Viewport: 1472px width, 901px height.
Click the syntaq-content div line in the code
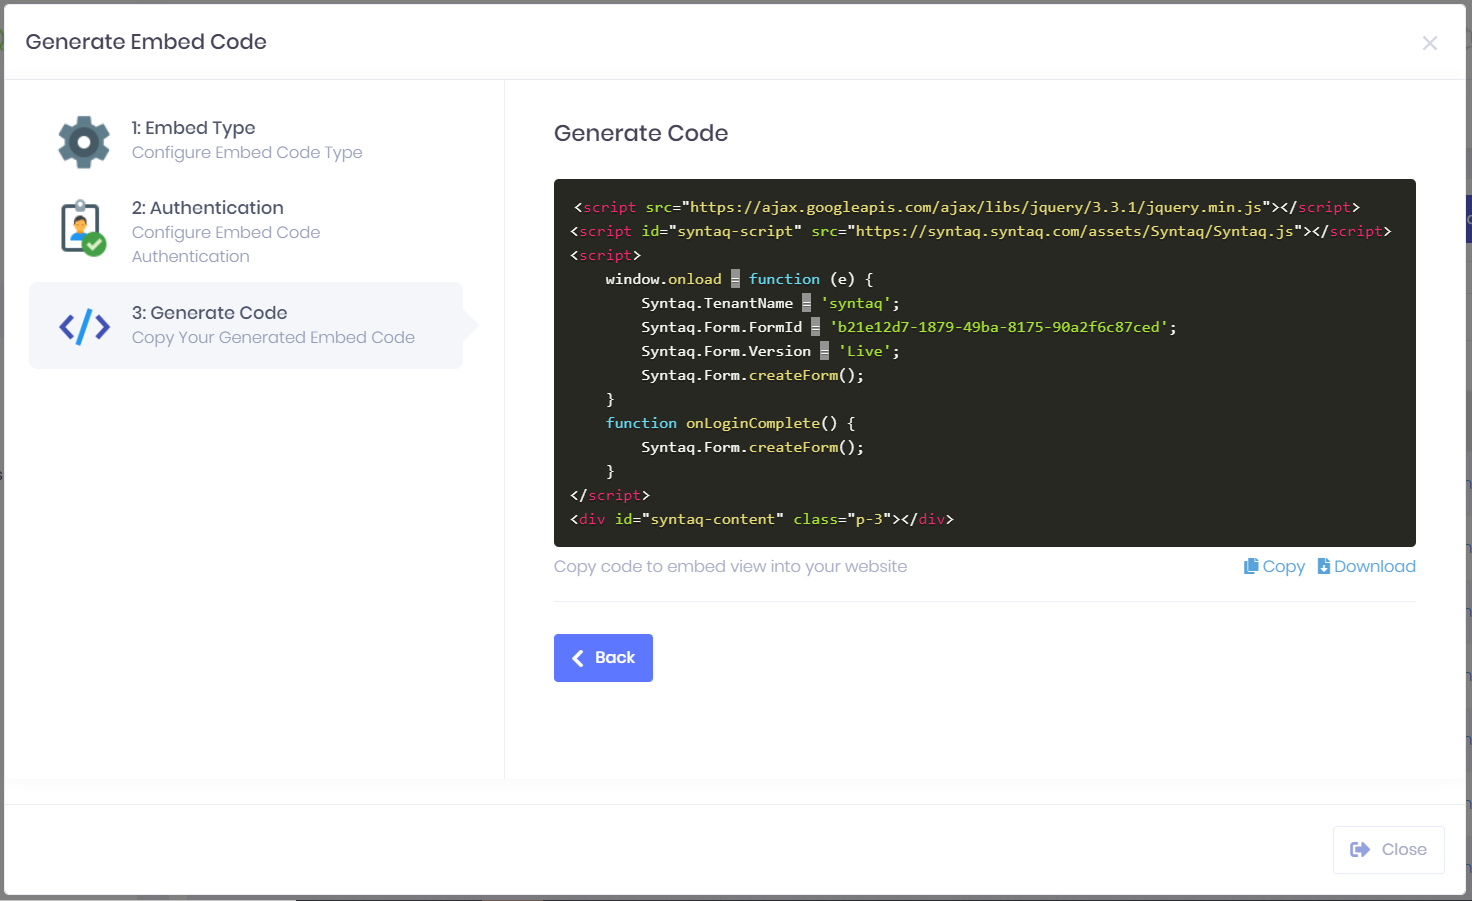click(761, 519)
